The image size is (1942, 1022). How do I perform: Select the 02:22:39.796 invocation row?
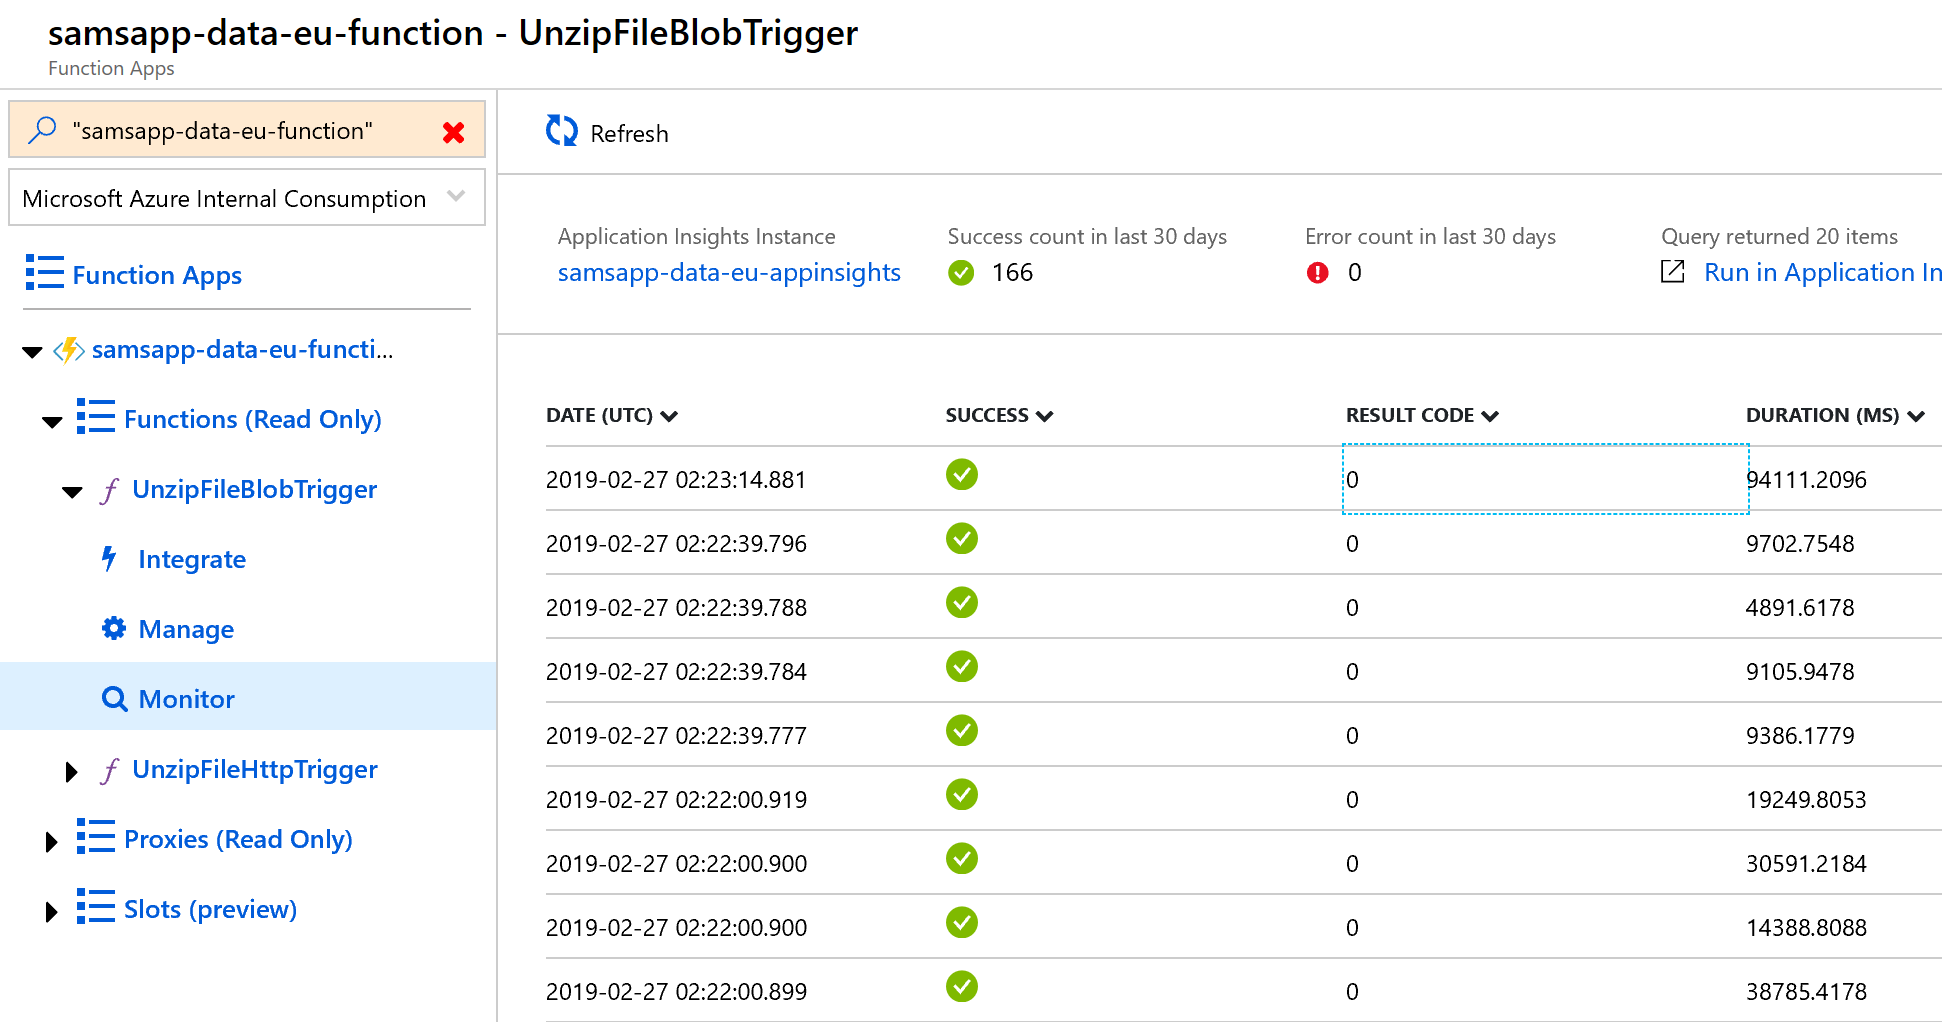pyautogui.click(x=676, y=543)
